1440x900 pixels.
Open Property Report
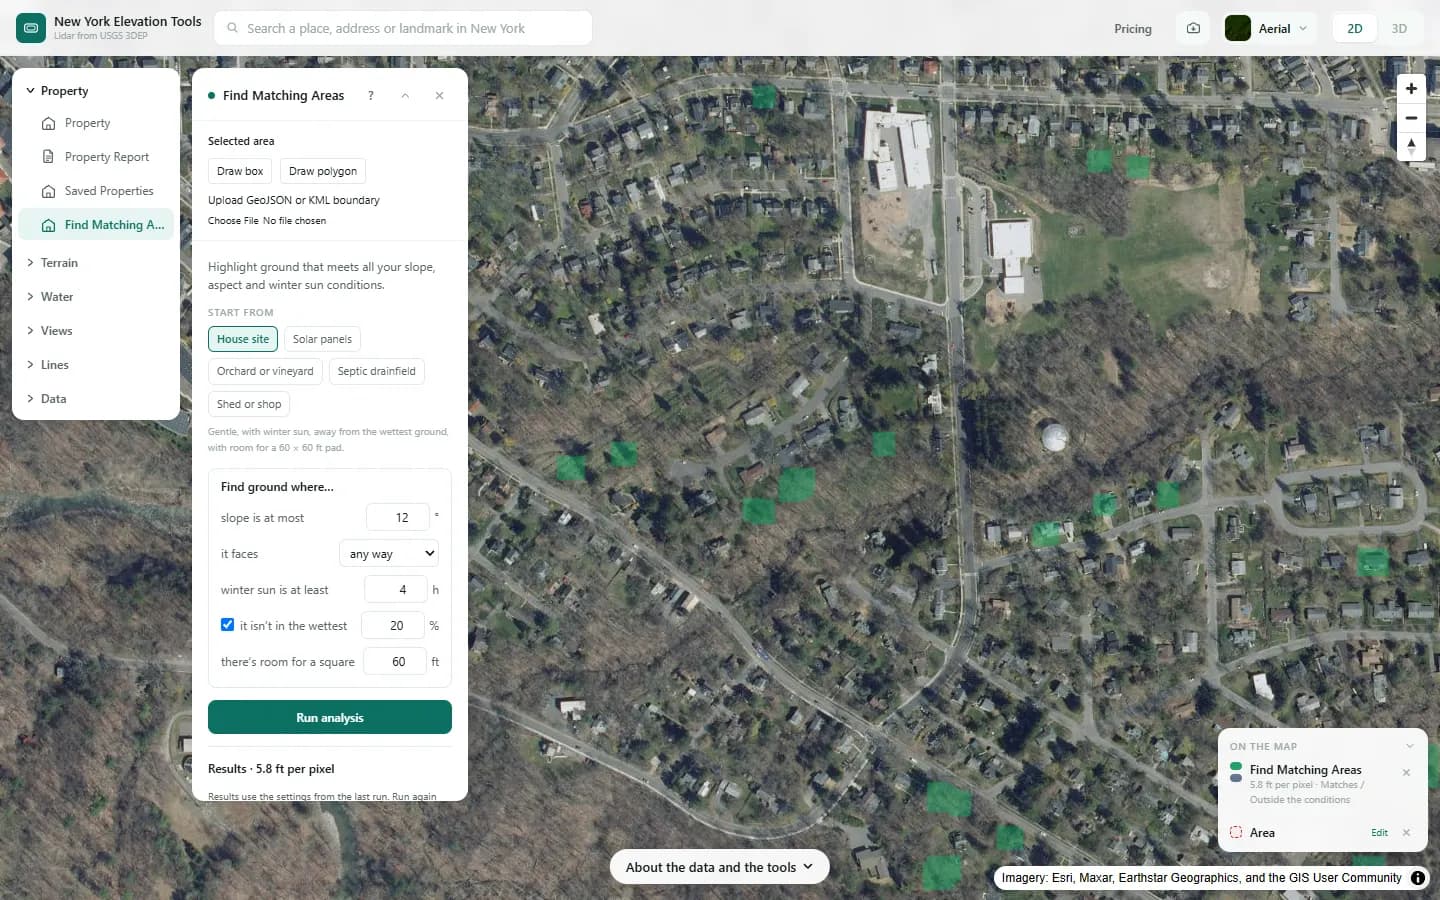point(97,157)
